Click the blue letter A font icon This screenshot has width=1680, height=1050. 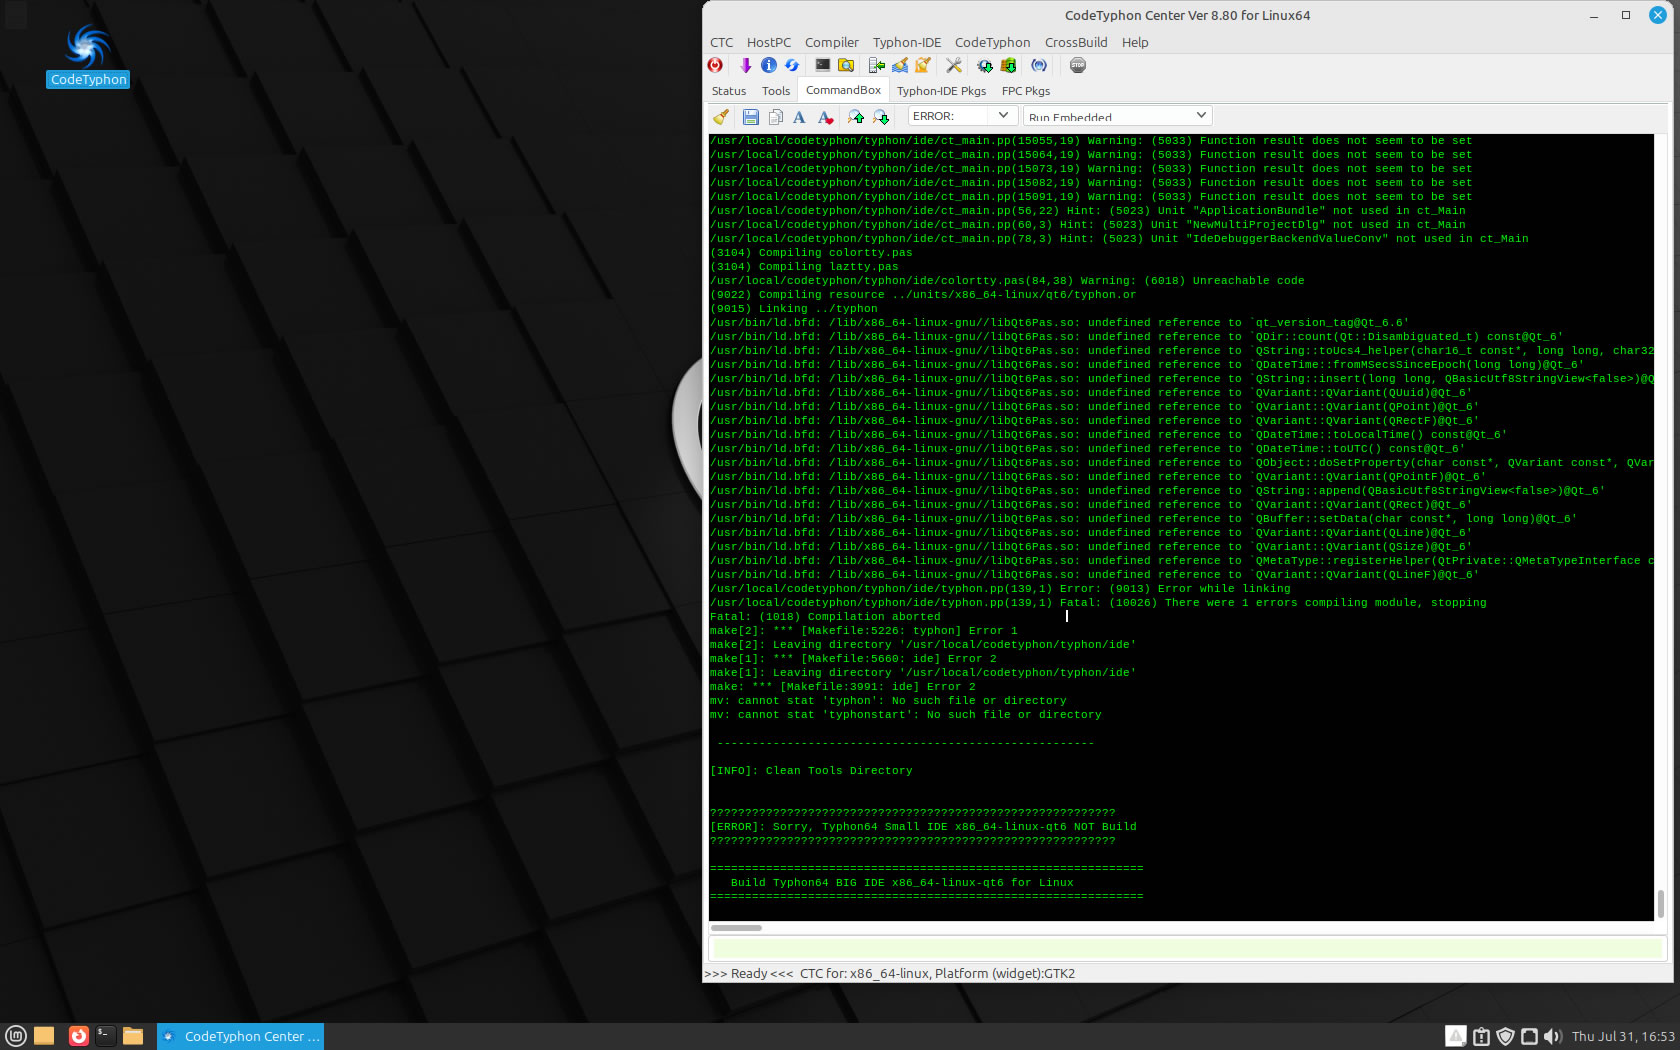(x=799, y=117)
